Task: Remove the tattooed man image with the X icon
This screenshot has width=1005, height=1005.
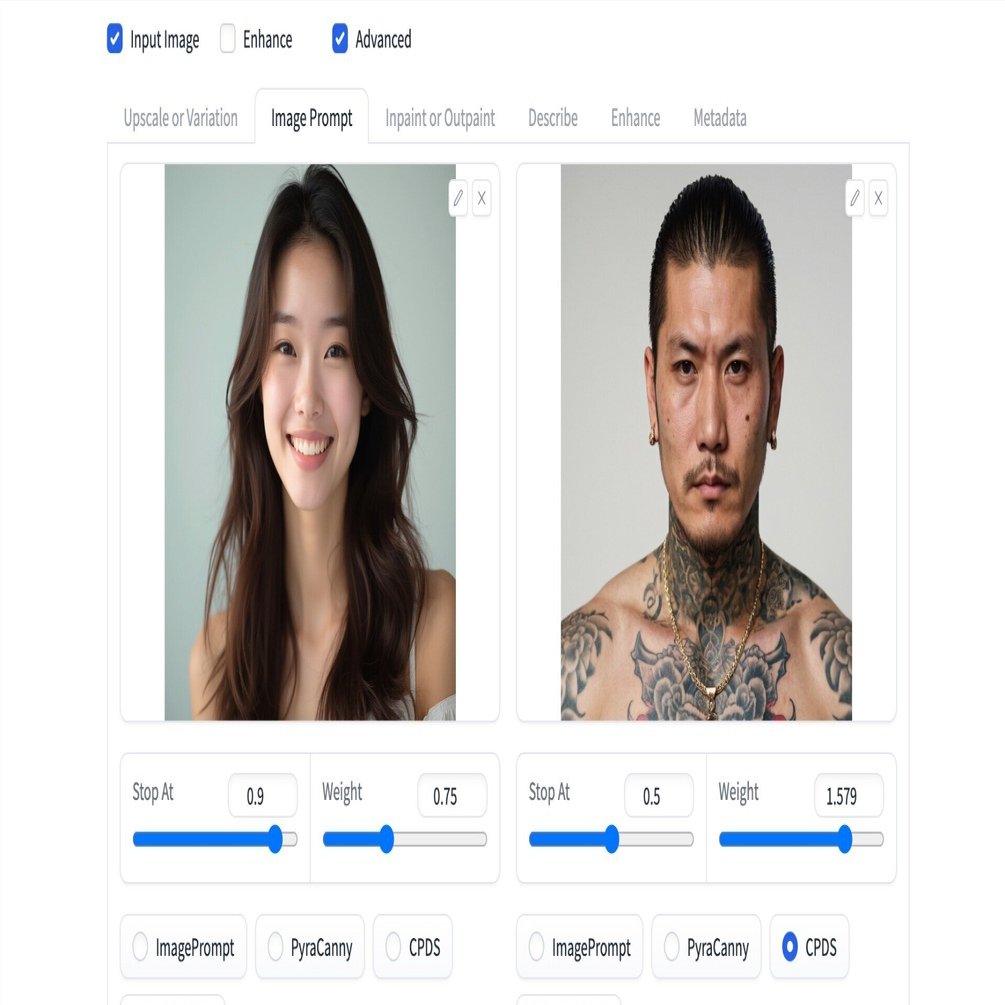Action: (878, 199)
